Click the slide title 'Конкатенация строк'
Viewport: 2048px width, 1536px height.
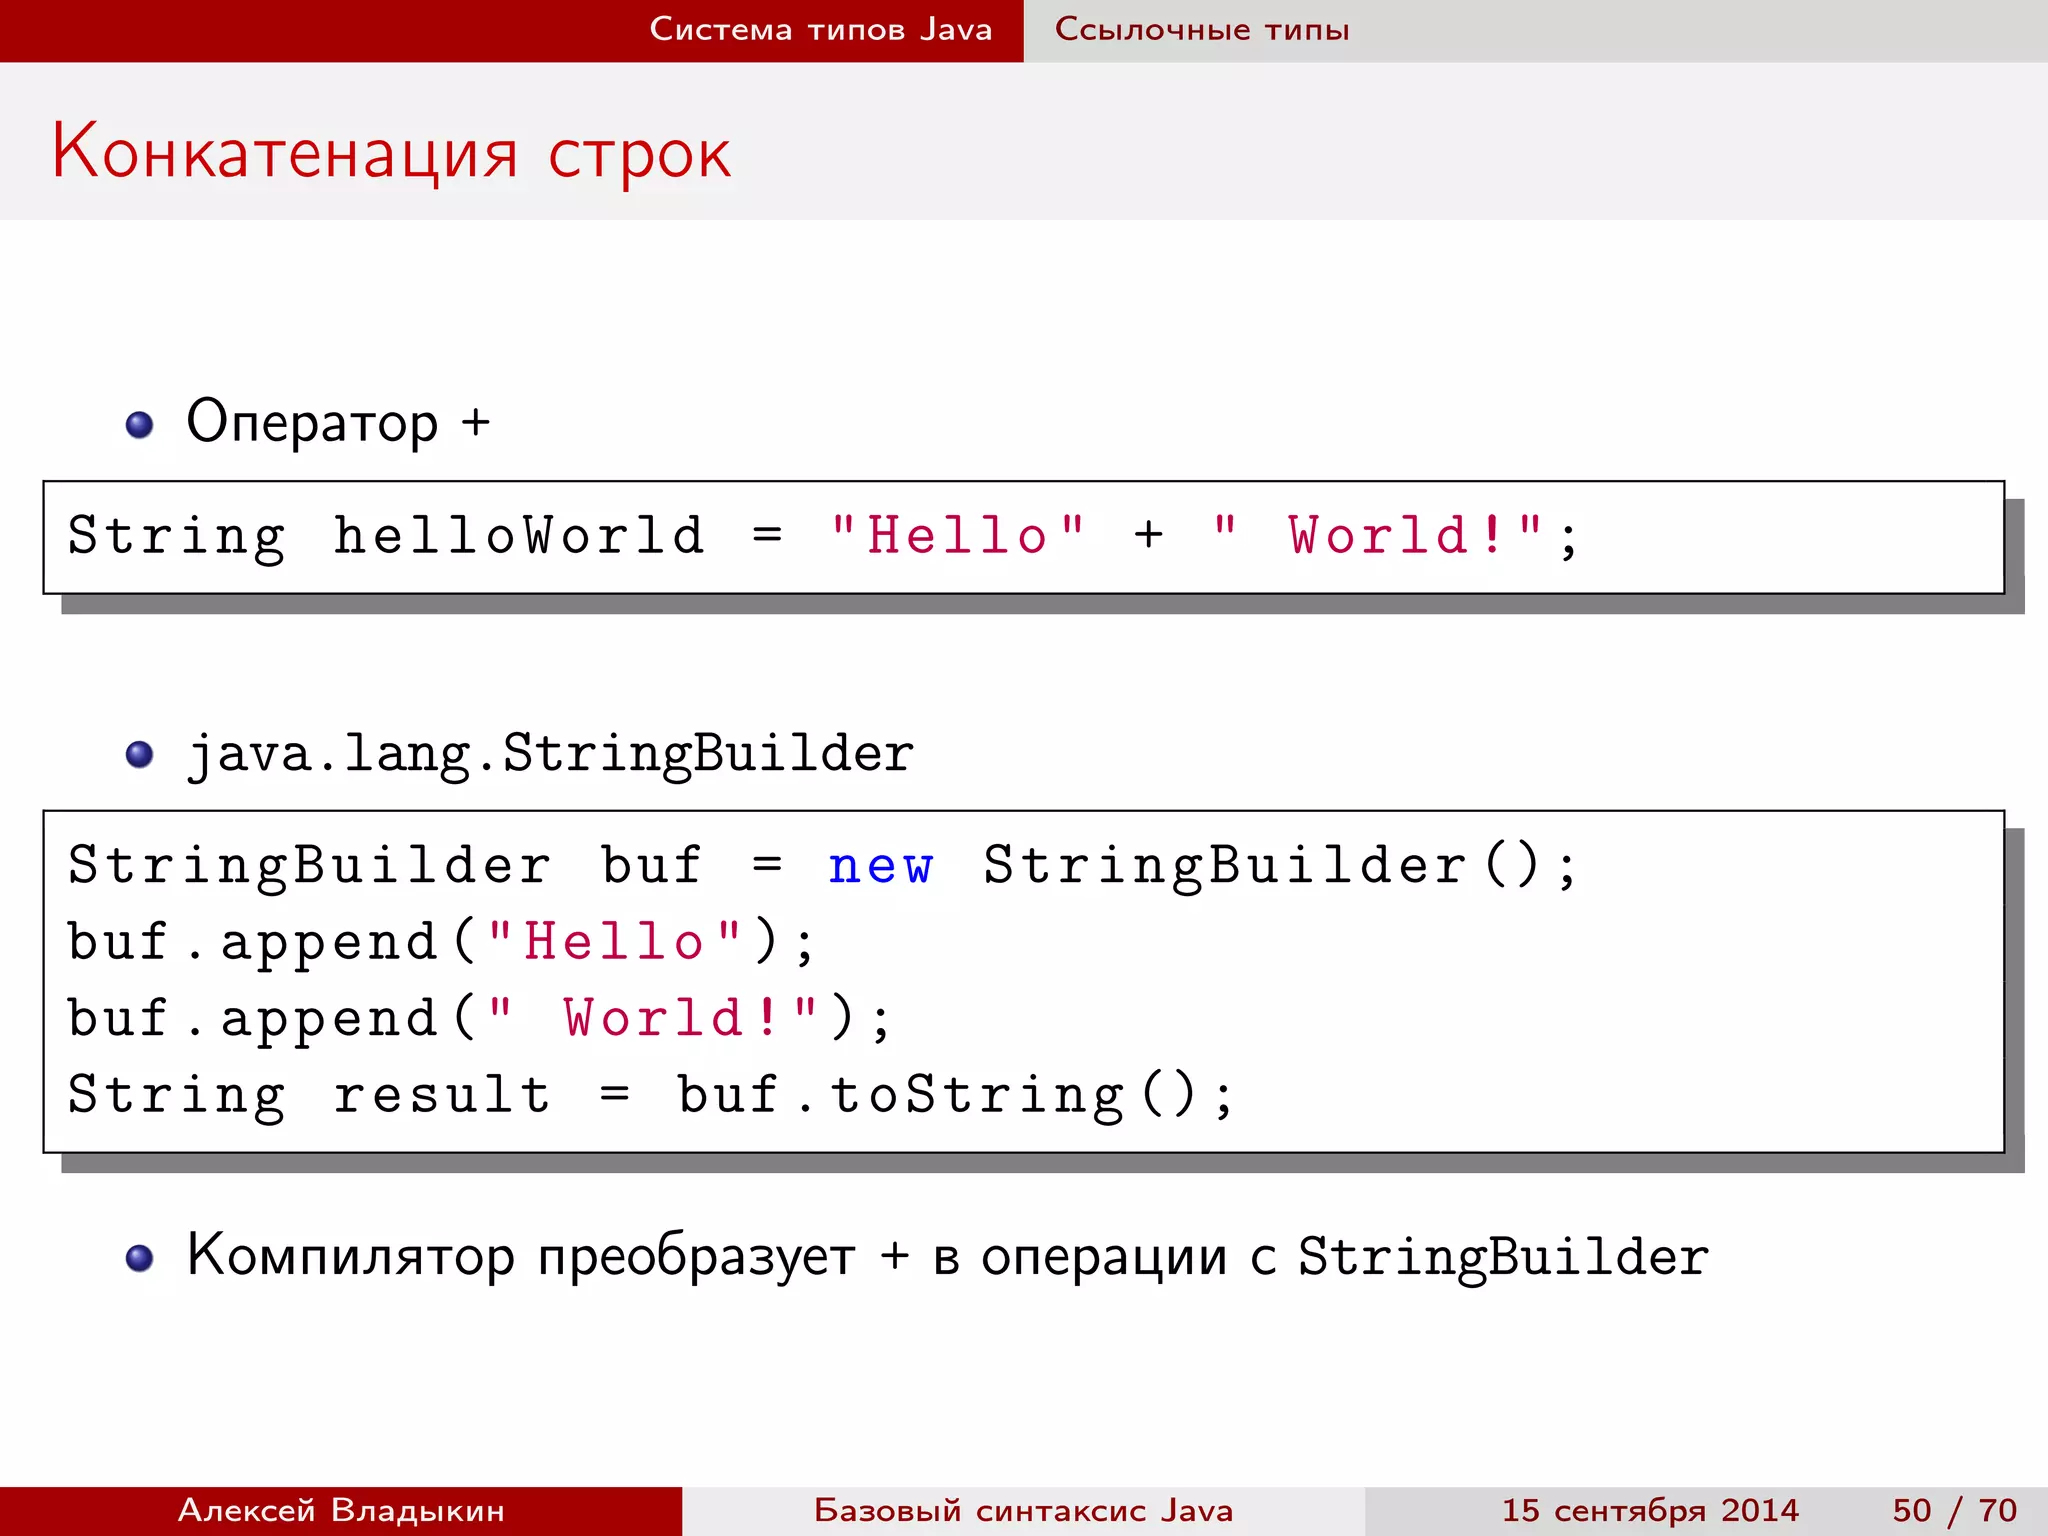click(x=391, y=152)
